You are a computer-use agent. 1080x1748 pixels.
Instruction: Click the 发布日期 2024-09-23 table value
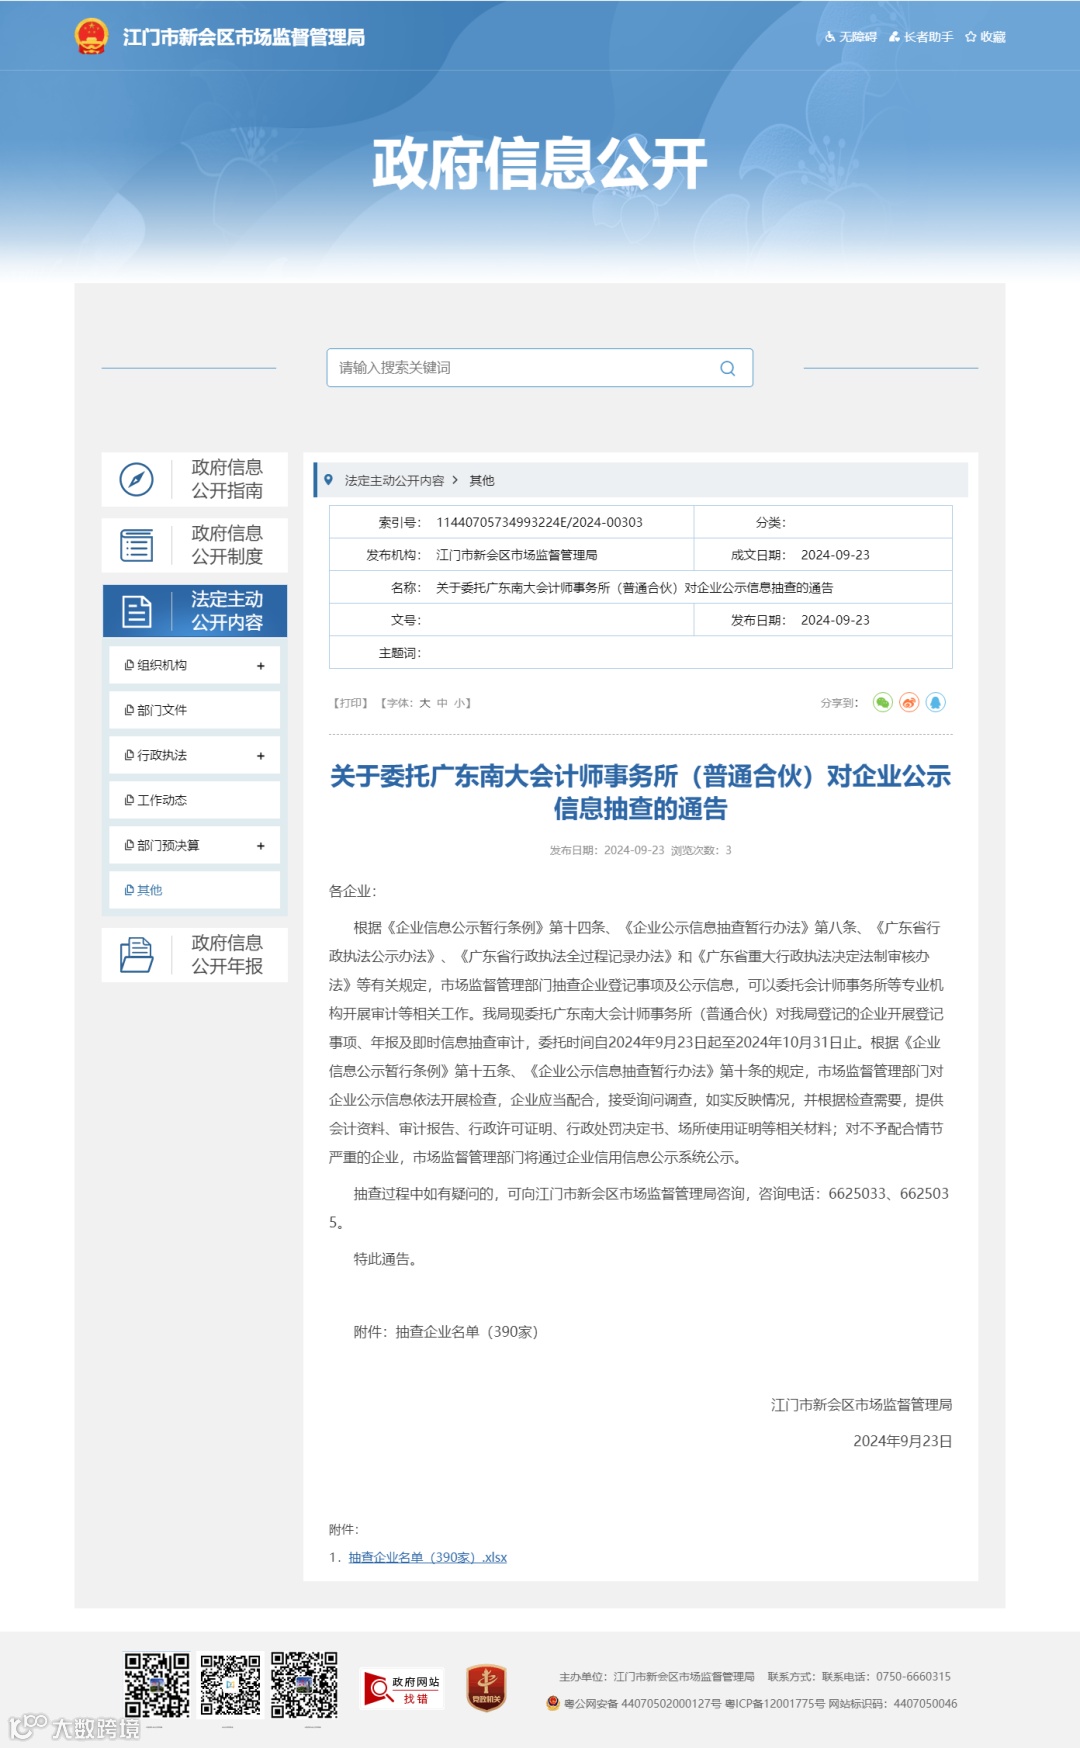[835, 621]
